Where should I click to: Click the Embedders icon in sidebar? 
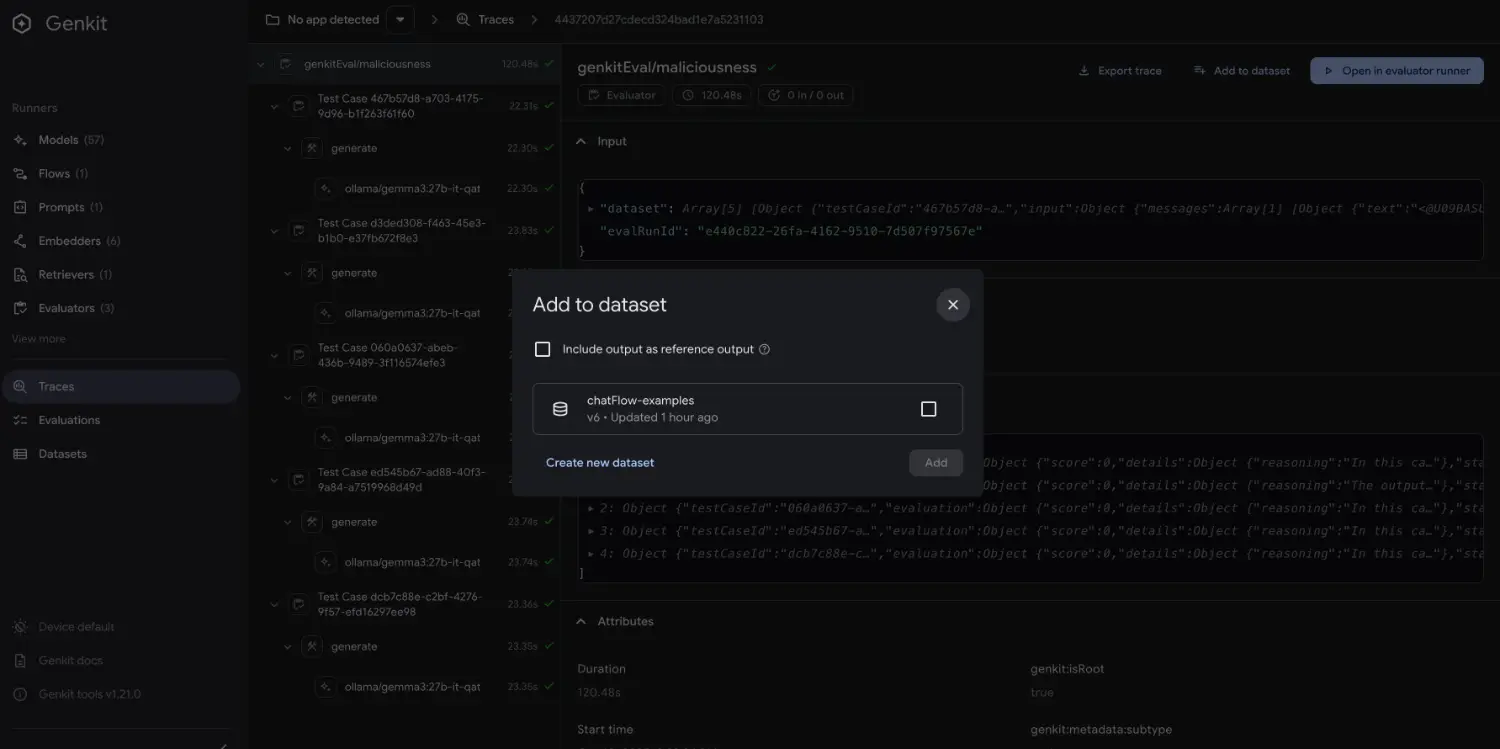click(20, 241)
